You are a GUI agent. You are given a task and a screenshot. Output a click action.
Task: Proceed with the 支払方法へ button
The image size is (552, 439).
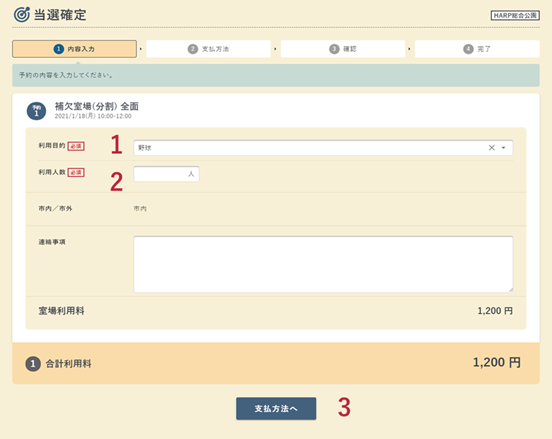point(276,408)
